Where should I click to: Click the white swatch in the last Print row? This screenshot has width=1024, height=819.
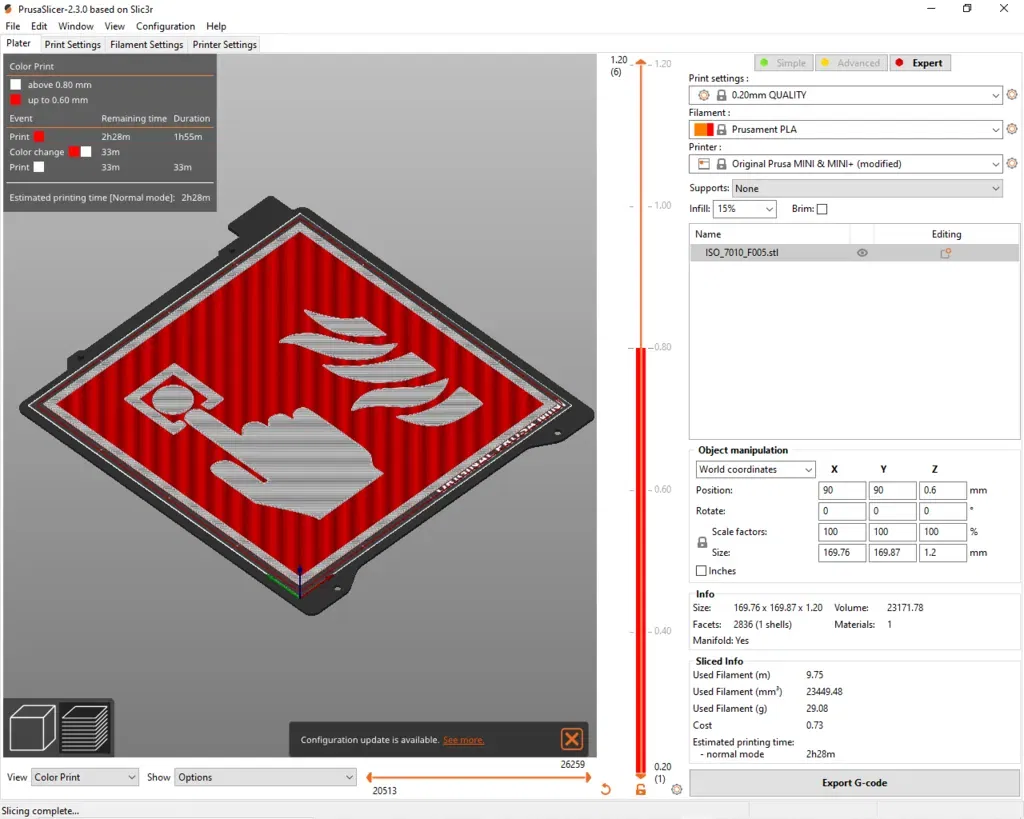(x=39, y=167)
